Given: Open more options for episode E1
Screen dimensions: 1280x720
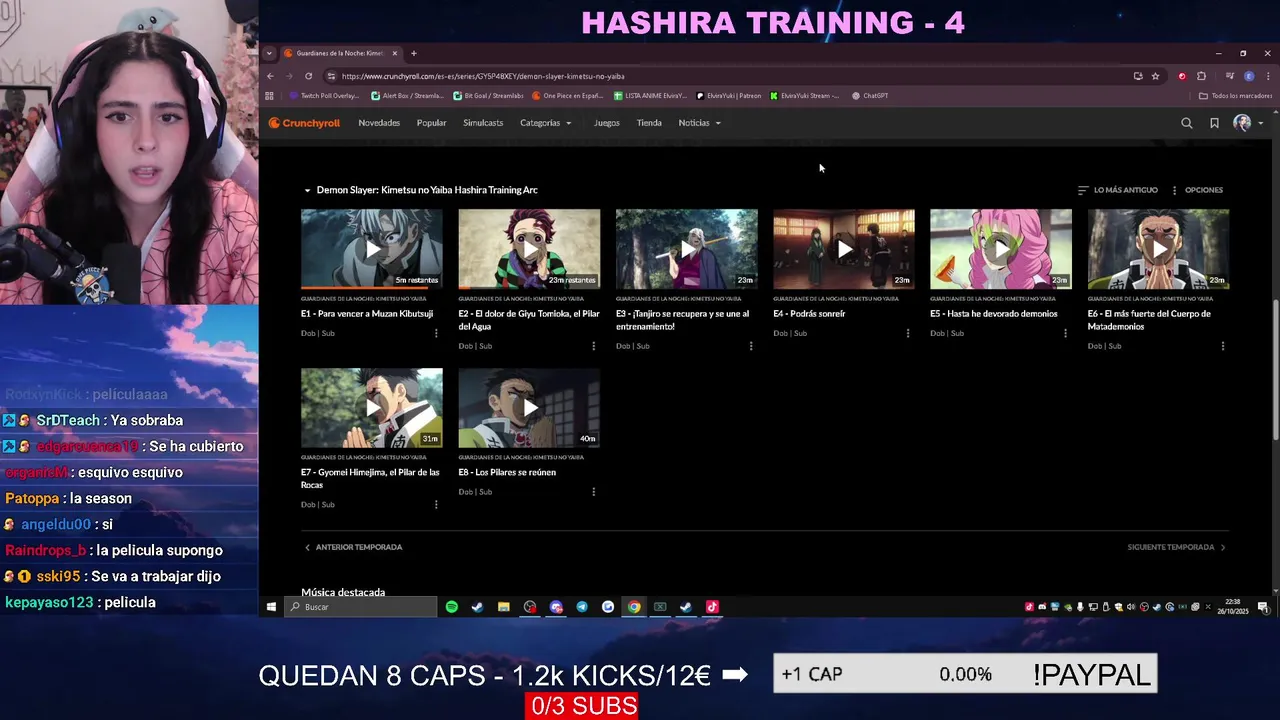Looking at the screenshot, I should tap(436, 333).
